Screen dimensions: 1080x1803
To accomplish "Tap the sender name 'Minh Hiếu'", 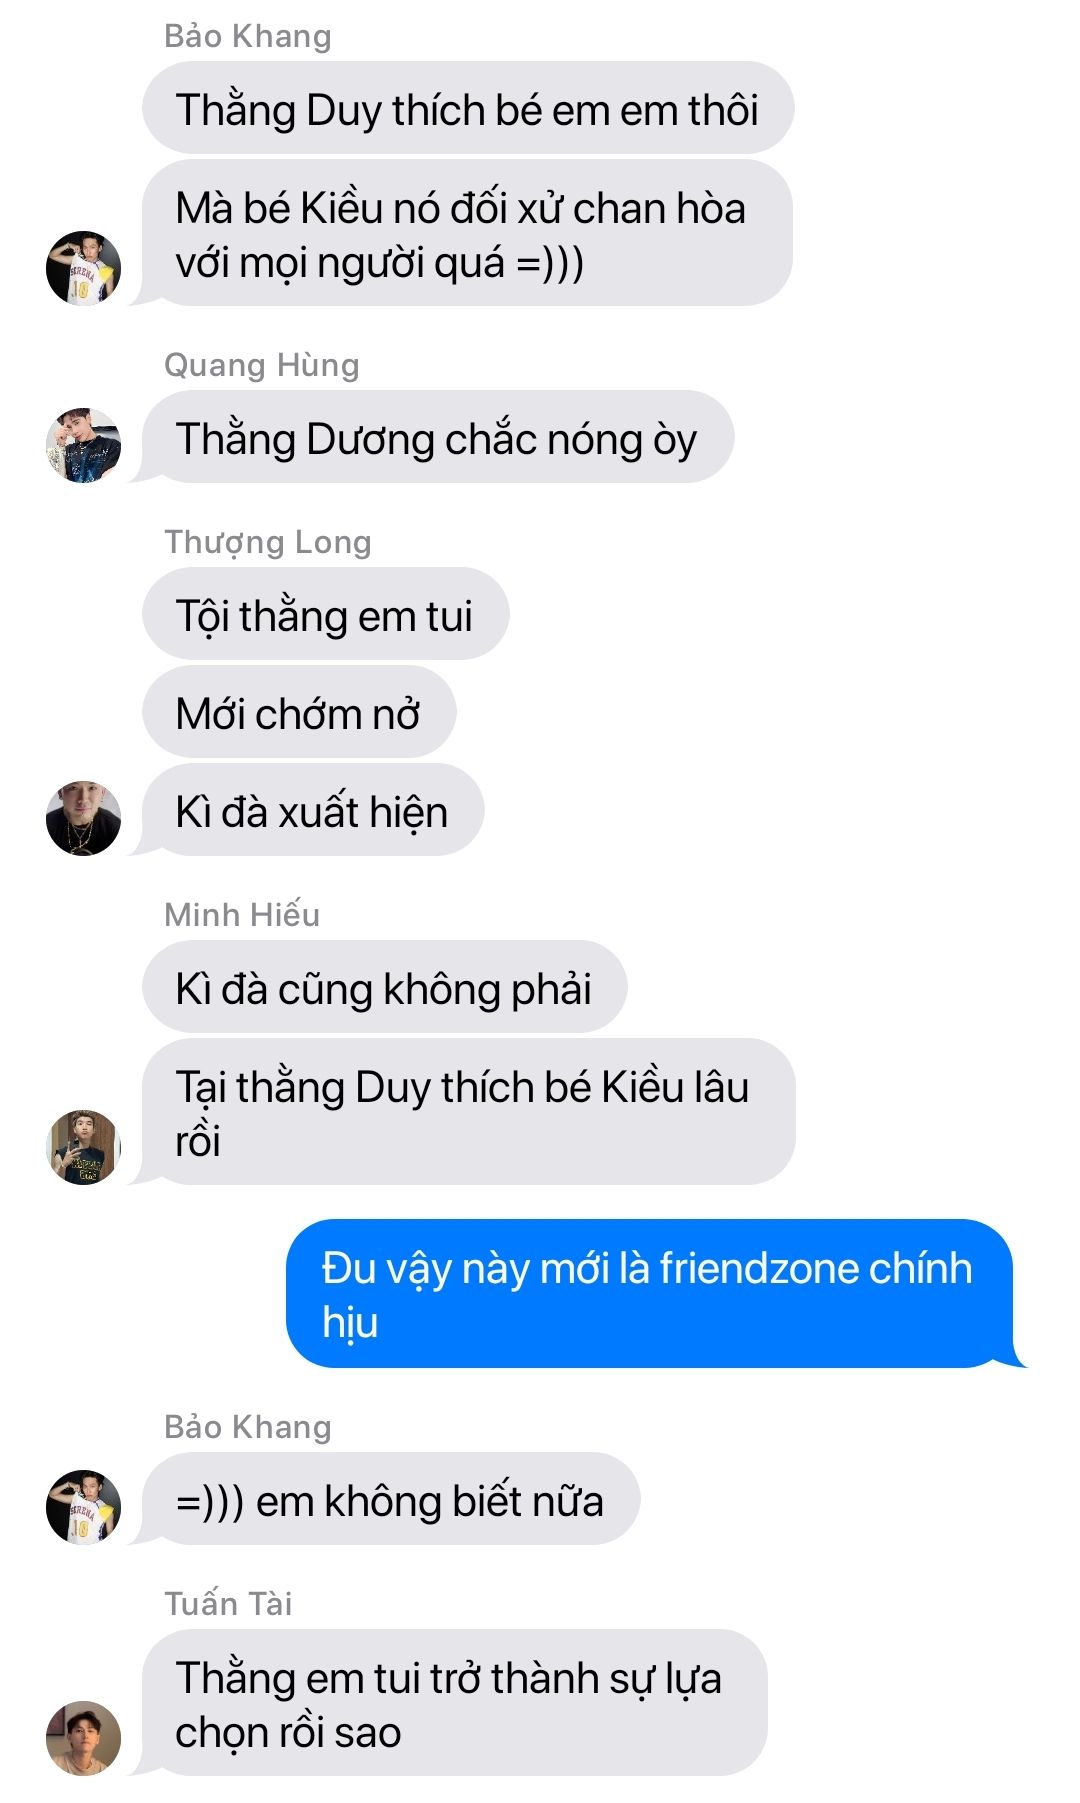I will click(x=242, y=914).
